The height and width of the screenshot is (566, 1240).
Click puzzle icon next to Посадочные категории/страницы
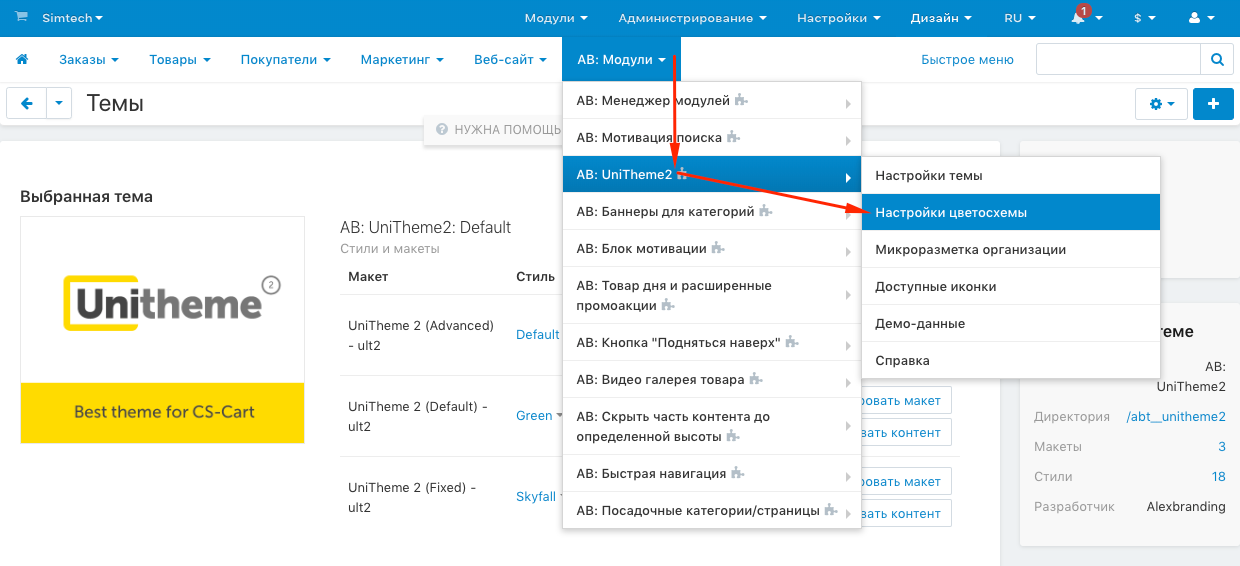831,511
